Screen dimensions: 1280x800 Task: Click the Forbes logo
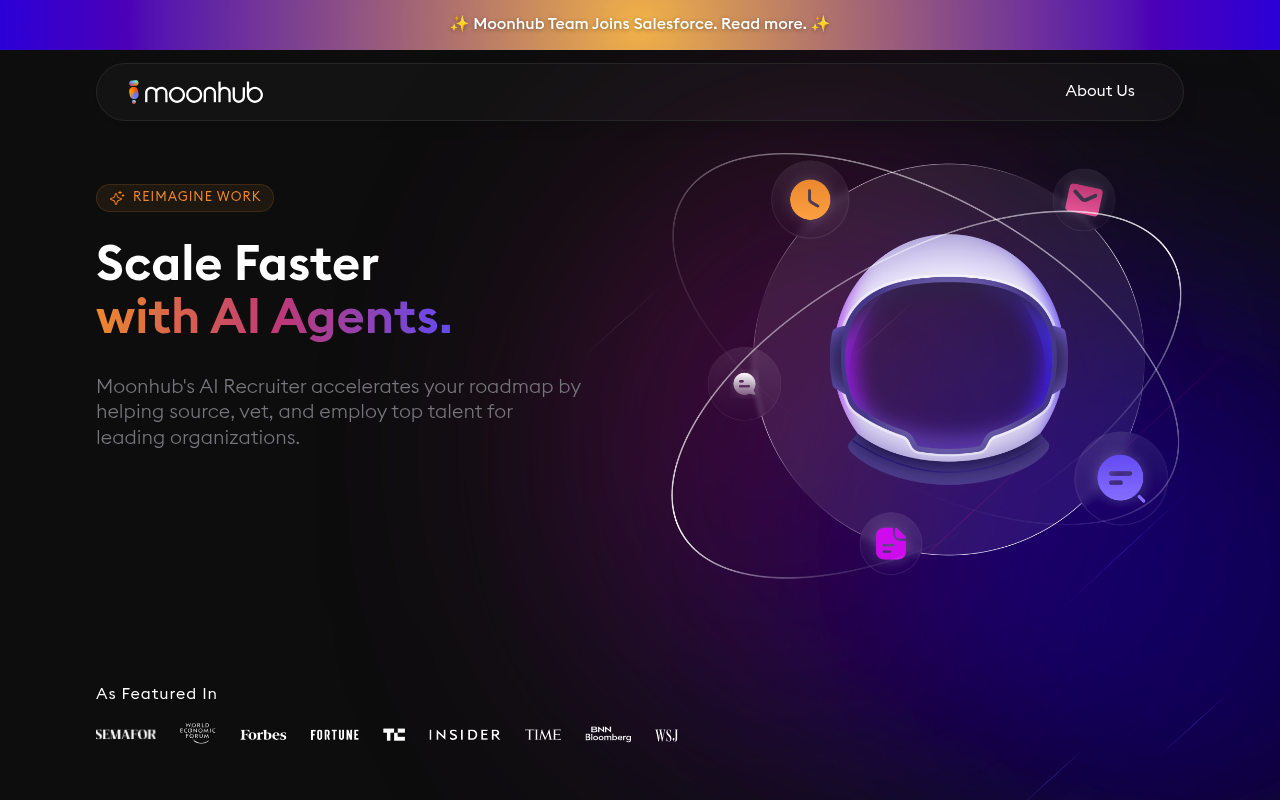pyautogui.click(x=263, y=735)
